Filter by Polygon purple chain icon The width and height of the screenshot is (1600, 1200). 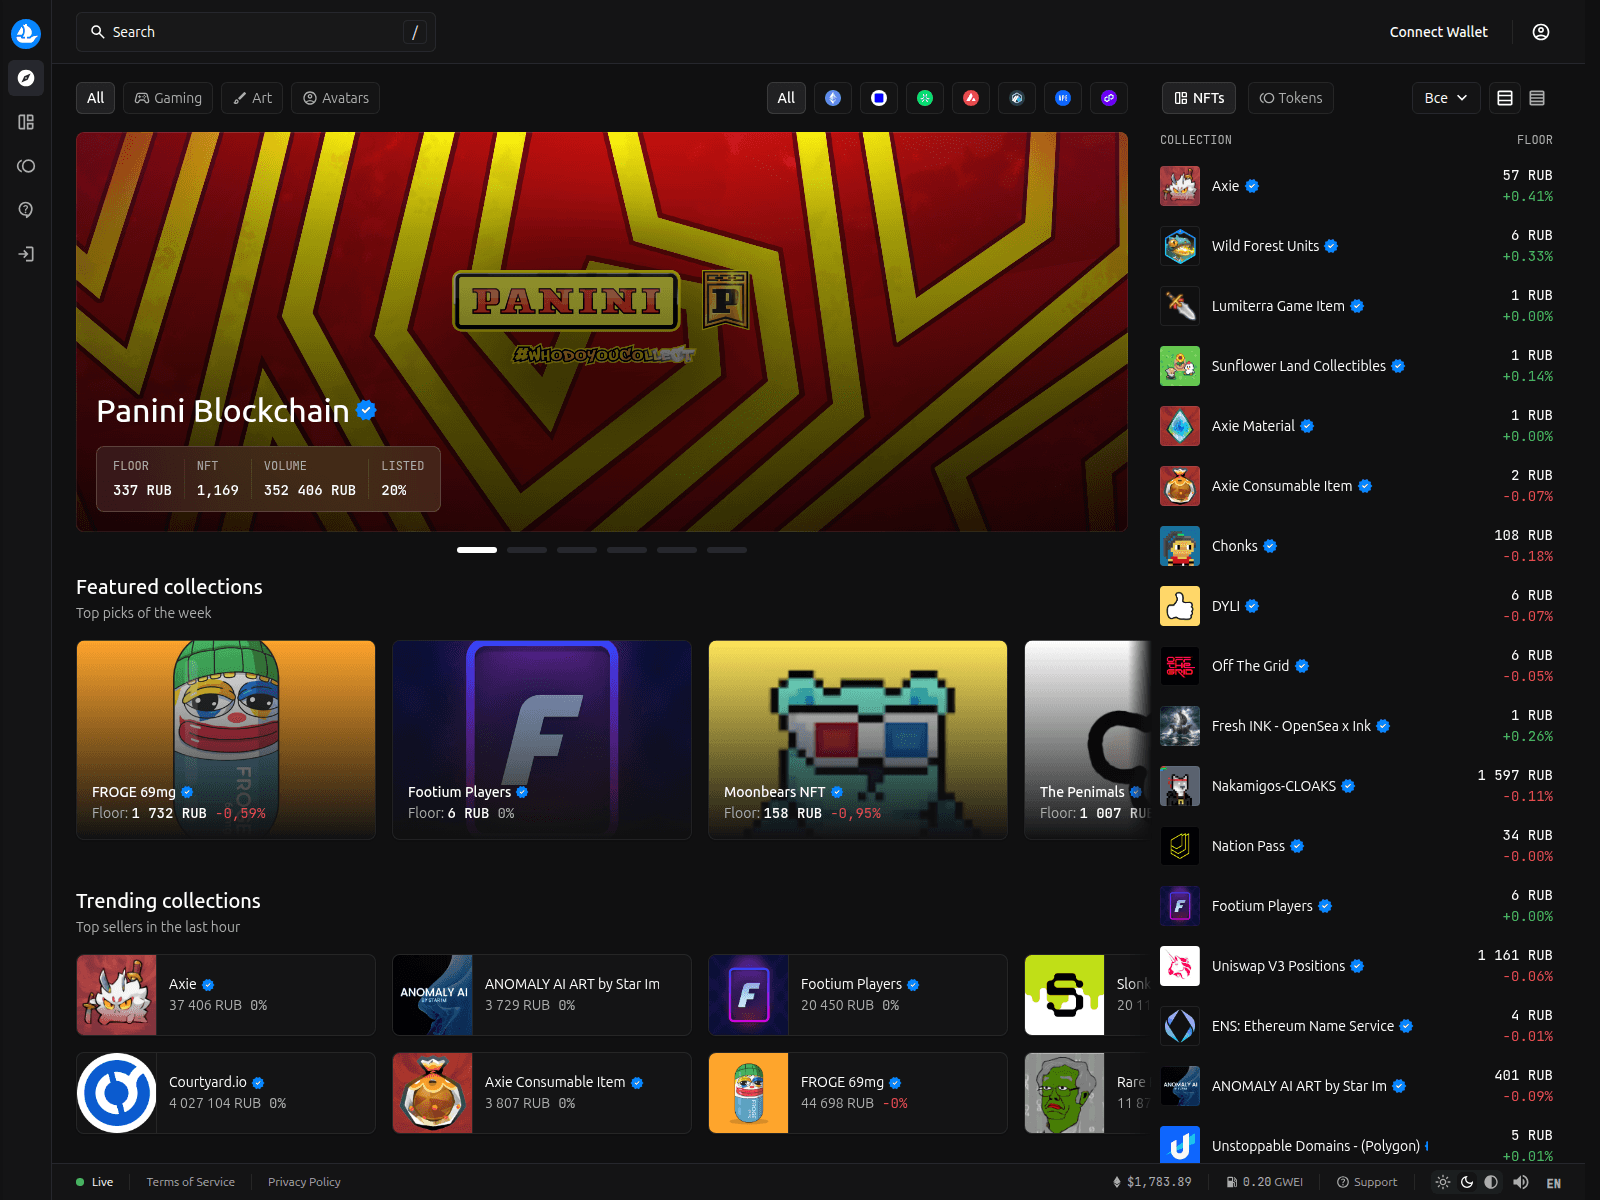1109,98
